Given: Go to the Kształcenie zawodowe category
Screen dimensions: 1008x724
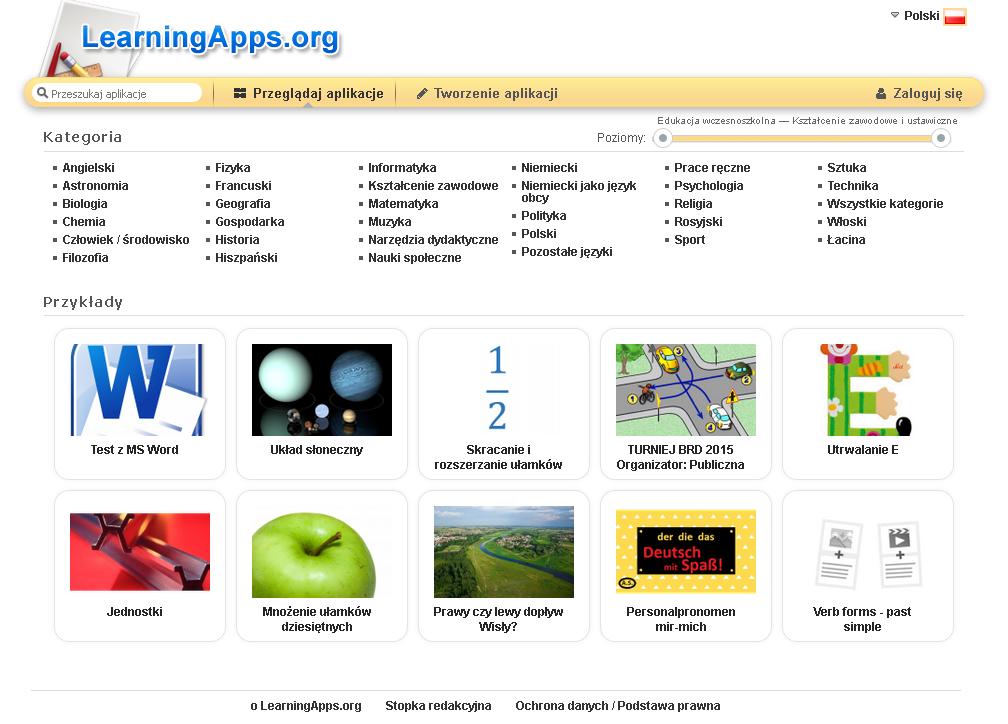Looking at the screenshot, I should click(x=433, y=185).
